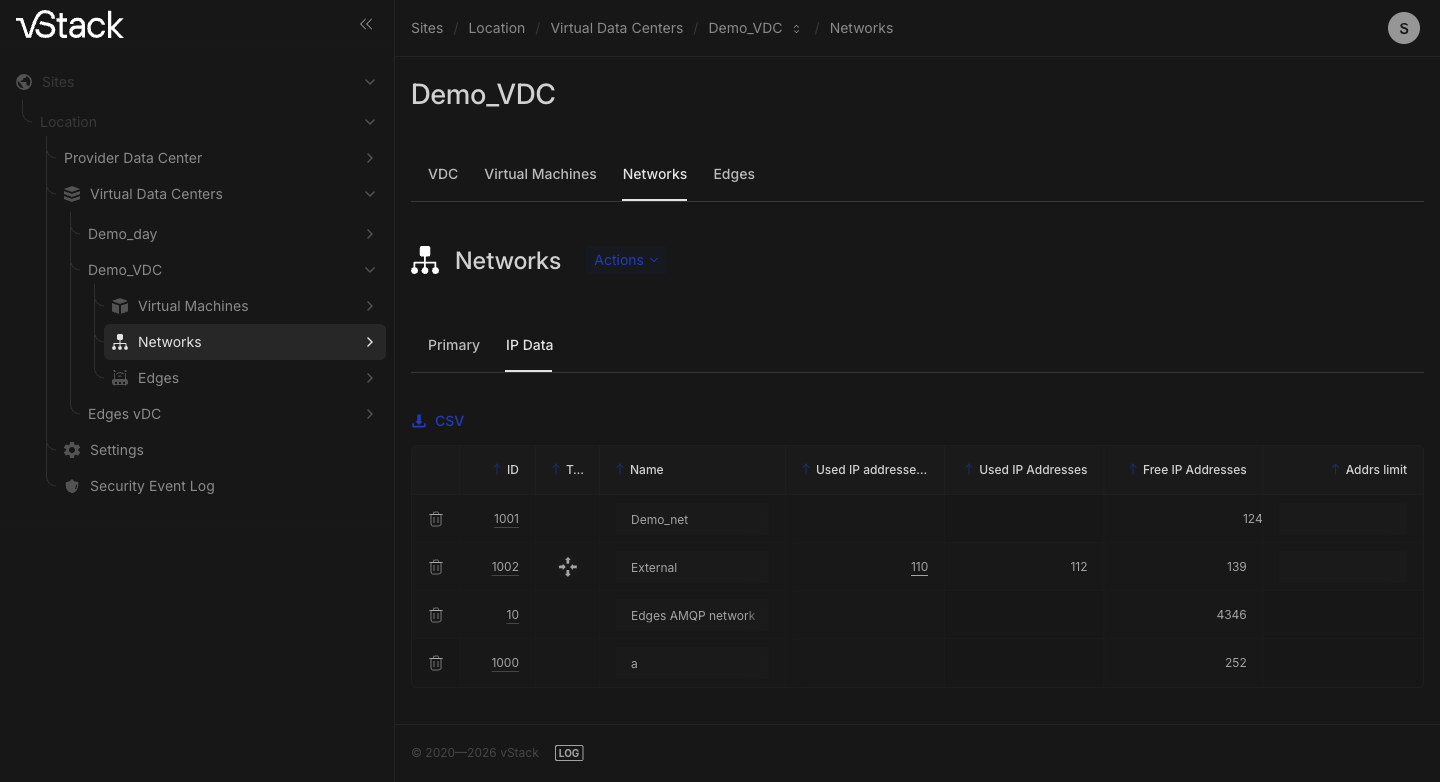Click the External name cell

tap(693, 567)
